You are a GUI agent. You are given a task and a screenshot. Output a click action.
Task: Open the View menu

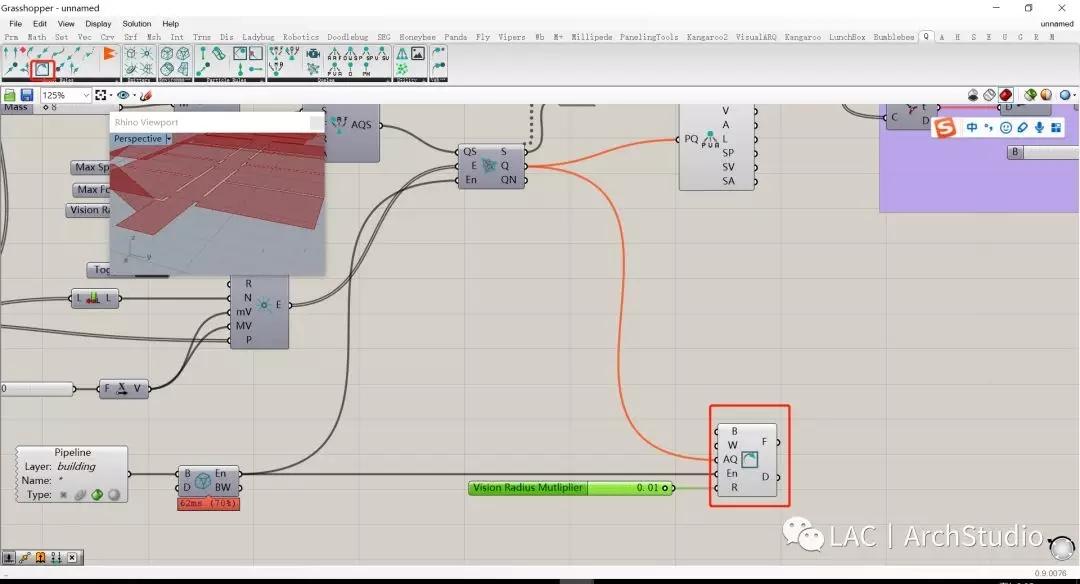(66, 23)
